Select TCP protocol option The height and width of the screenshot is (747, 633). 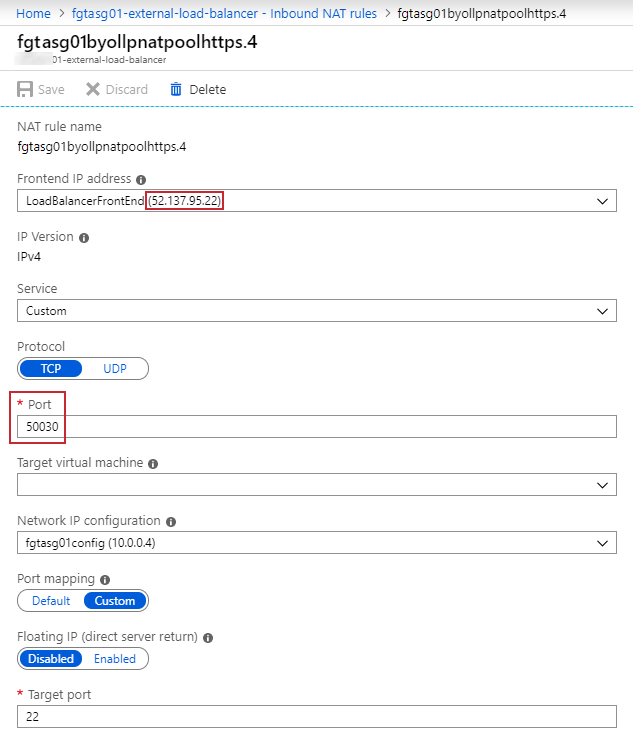[x=50, y=369]
